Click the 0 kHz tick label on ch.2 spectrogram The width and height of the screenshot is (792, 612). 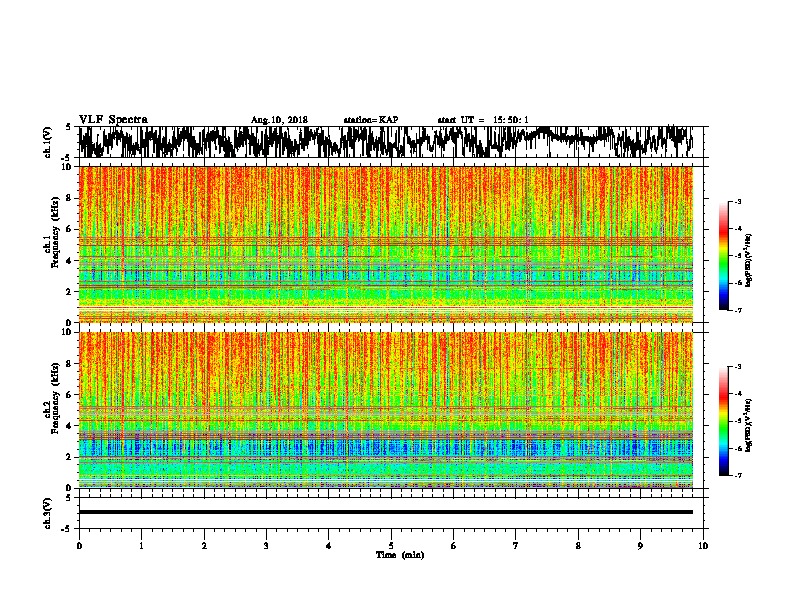pyautogui.click(x=70, y=488)
